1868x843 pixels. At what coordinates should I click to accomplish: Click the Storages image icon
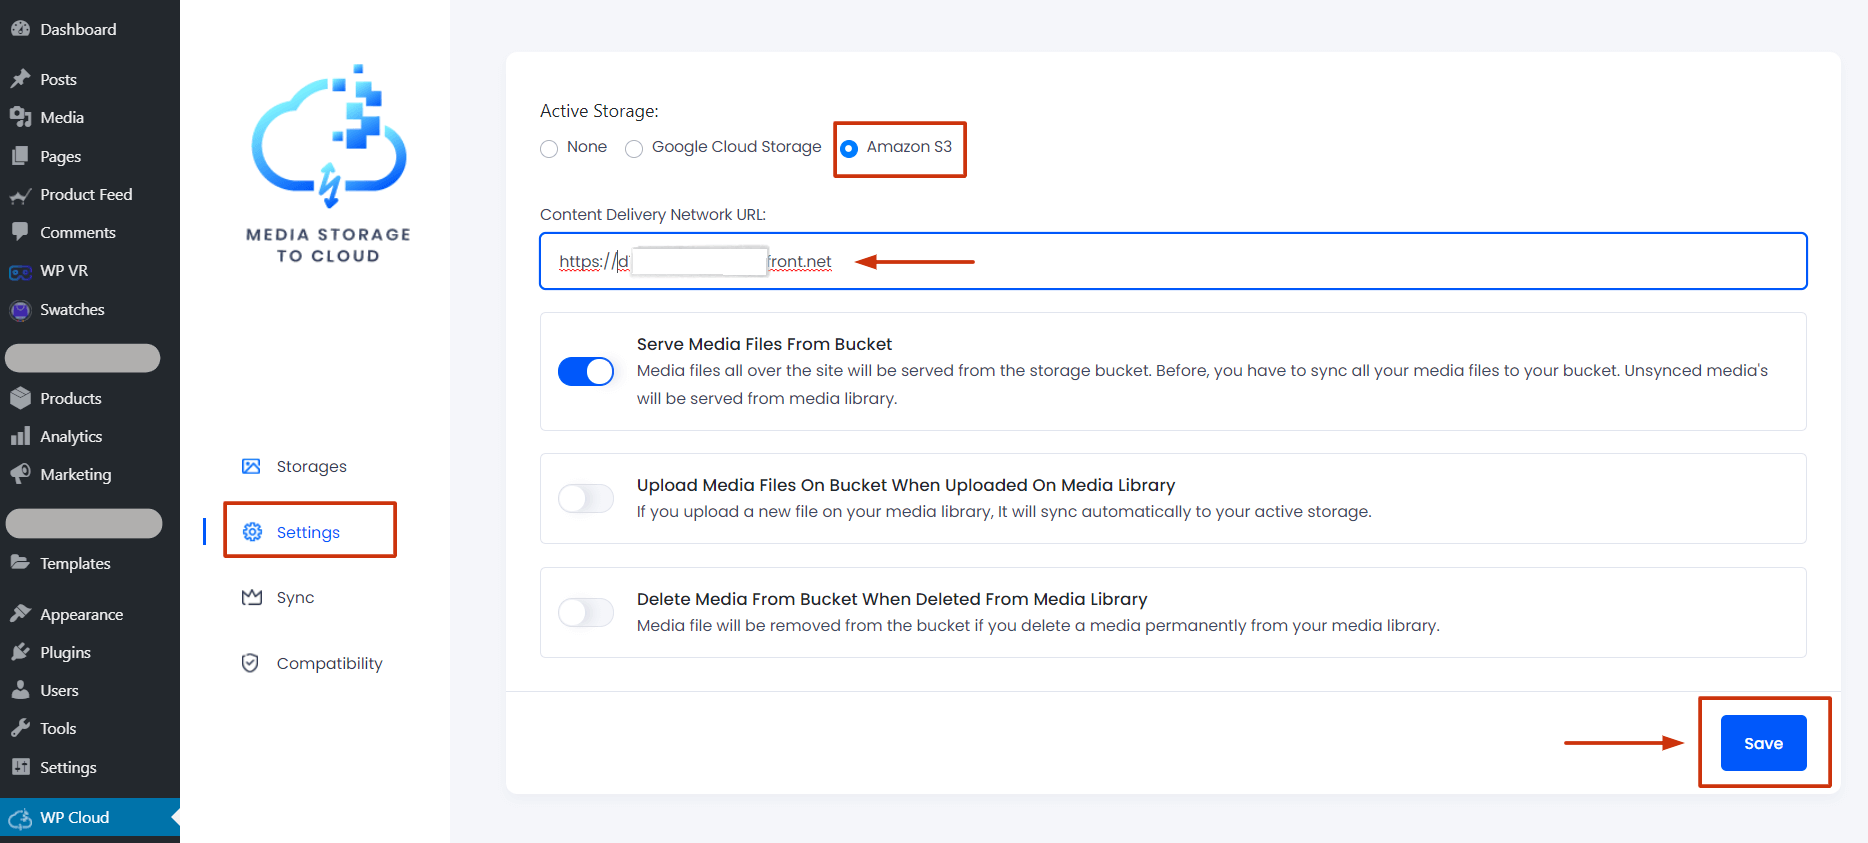click(251, 466)
